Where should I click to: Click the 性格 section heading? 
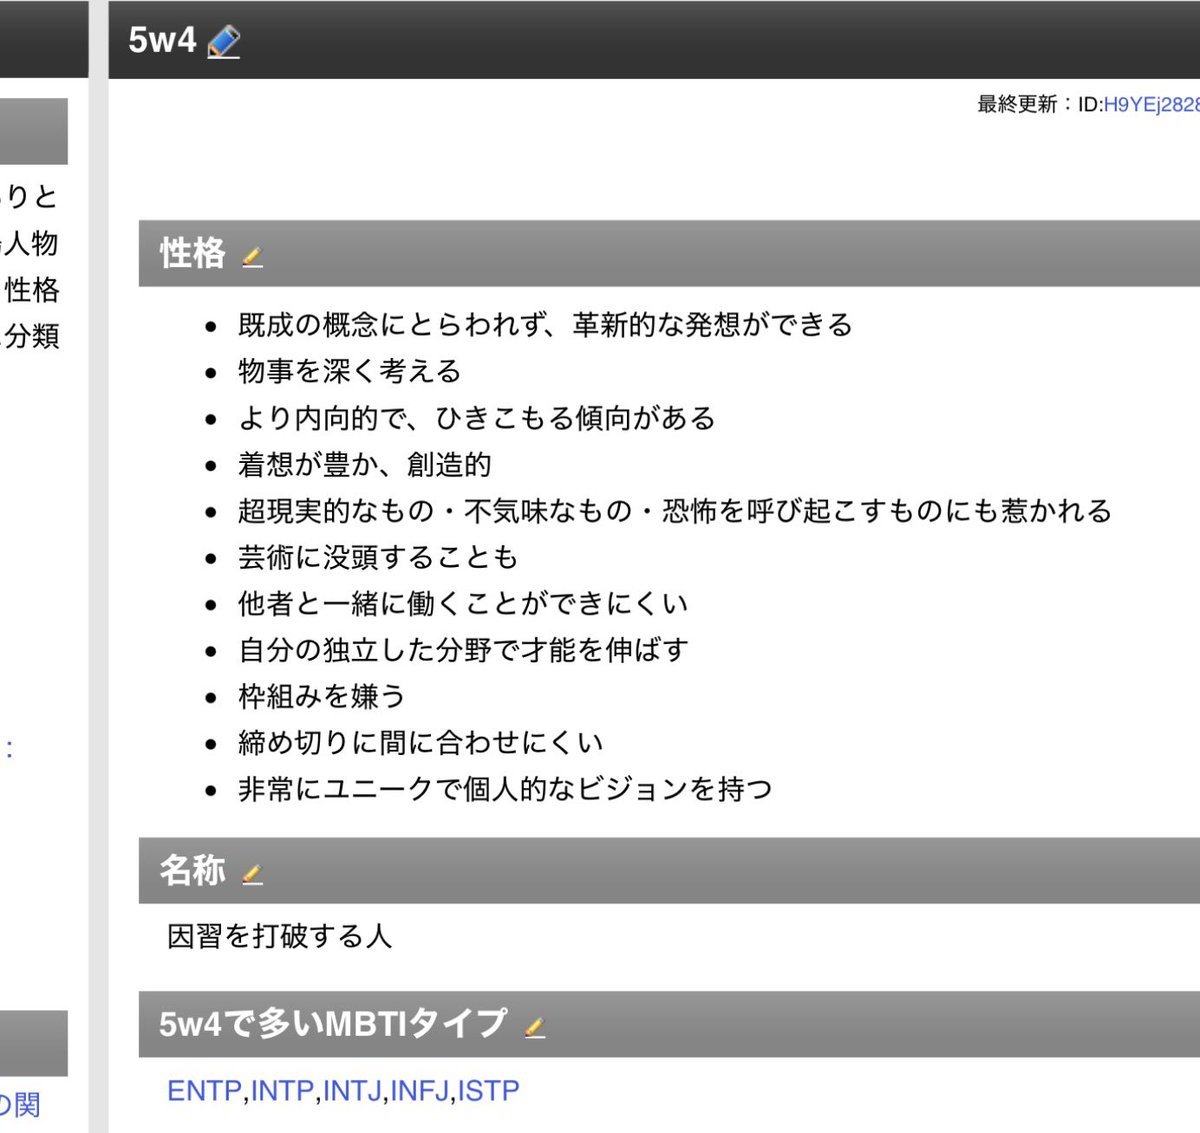pos(193,253)
